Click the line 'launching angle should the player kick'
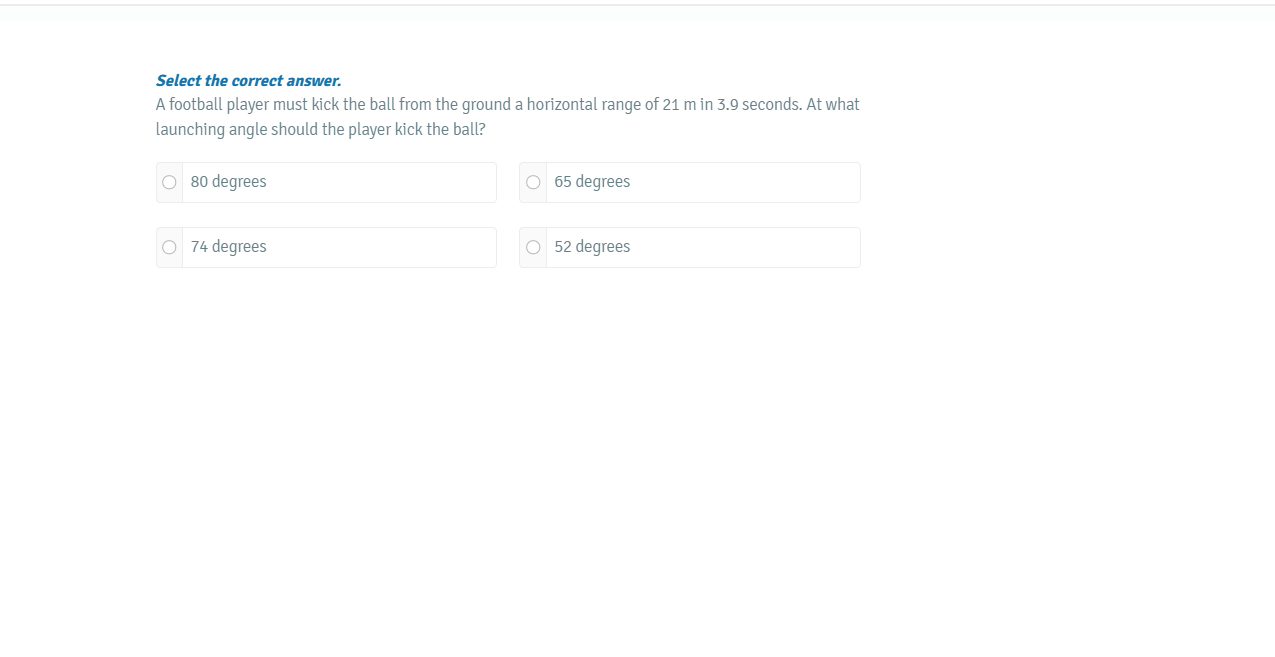This screenshot has width=1275, height=657. 320,130
